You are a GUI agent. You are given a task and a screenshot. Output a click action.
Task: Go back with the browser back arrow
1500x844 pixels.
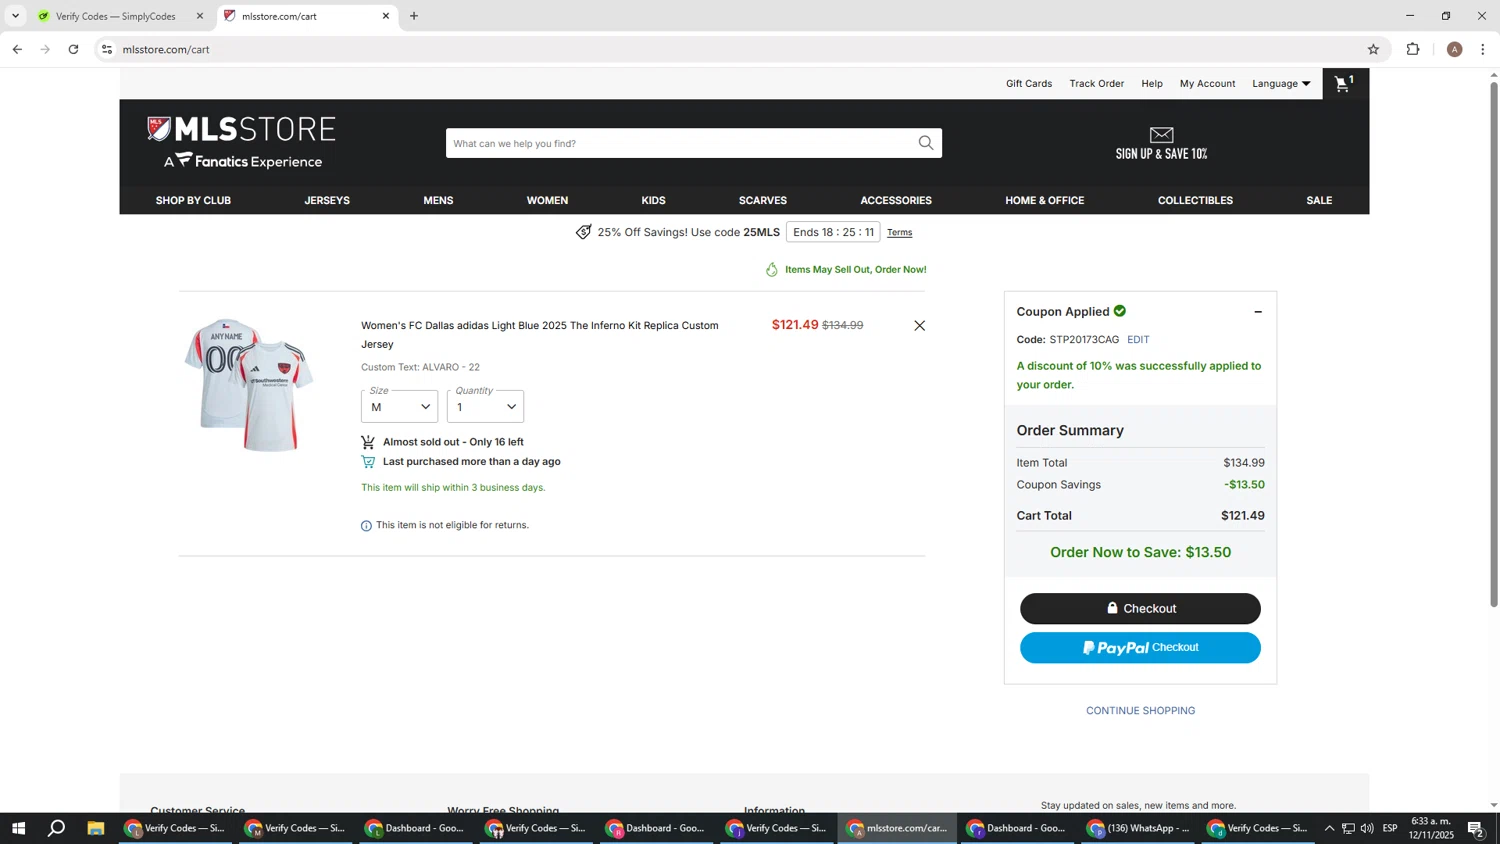[17, 49]
